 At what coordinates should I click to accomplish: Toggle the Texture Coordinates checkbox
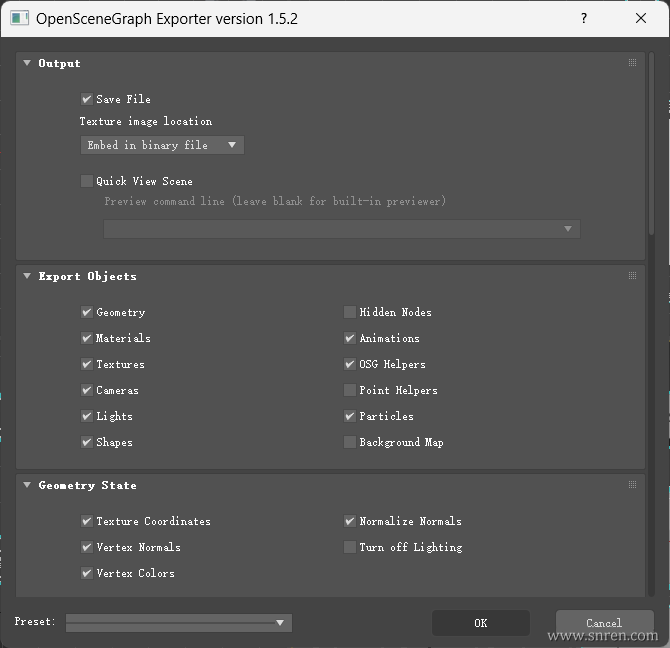tap(87, 521)
